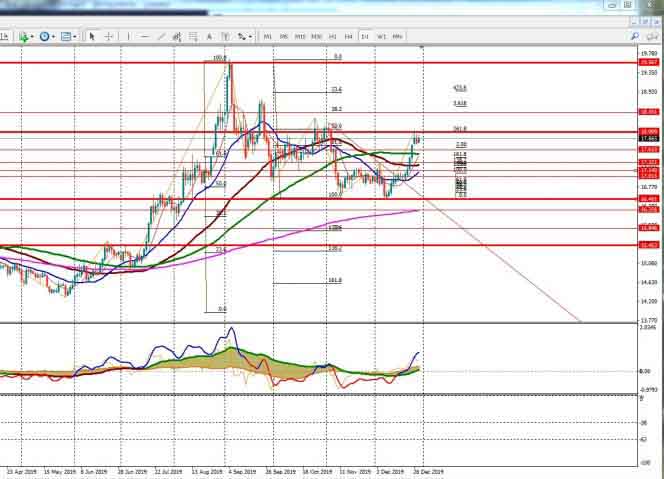This screenshot has width=664, height=479.
Task: Select the Text Label tool
Action: (x=225, y=37)
